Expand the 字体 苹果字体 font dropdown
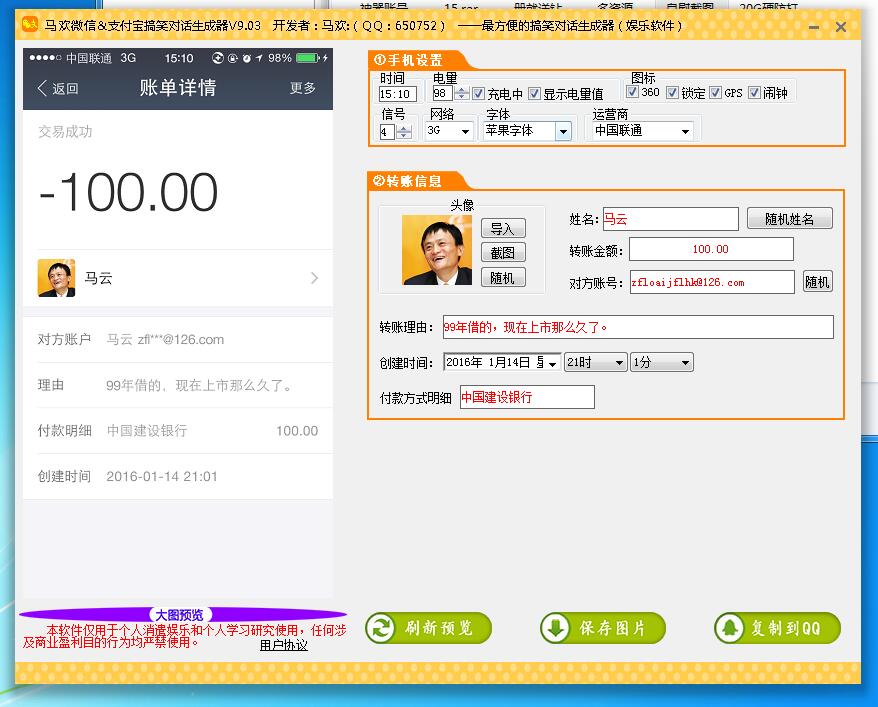This screenshot has height=707, width=878. click(563, 131)
